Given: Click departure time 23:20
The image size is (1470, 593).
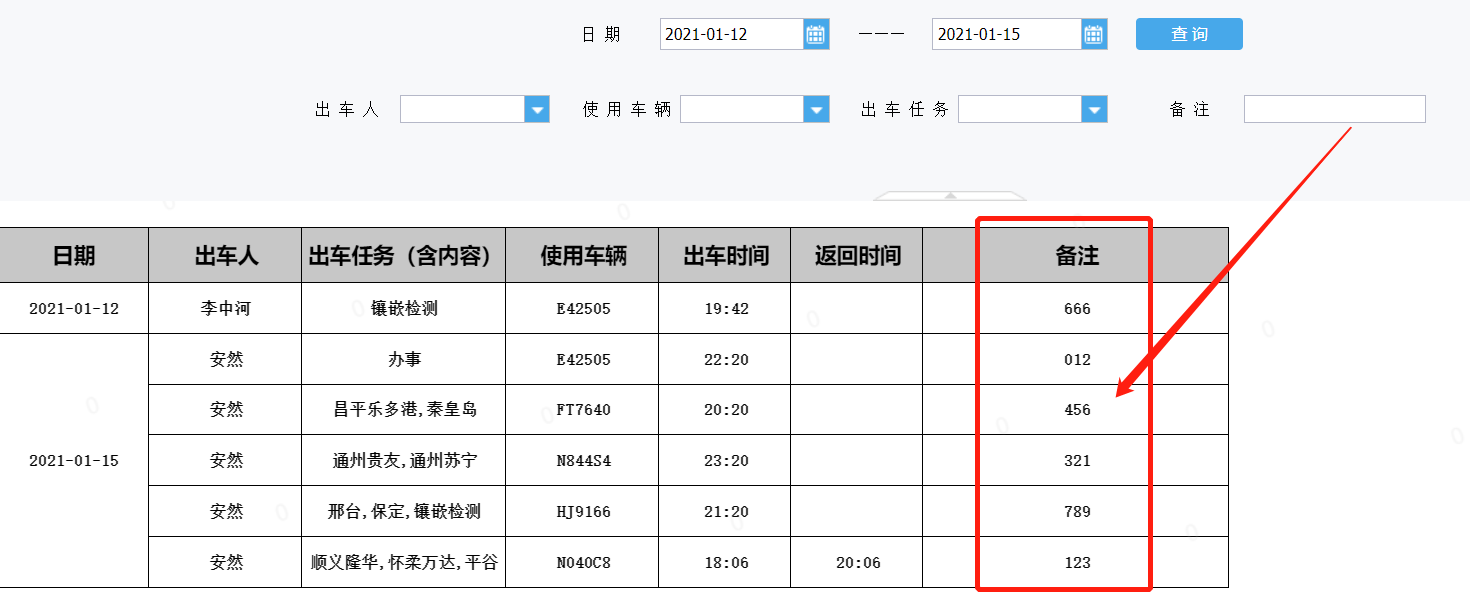Looking at the screenshot, I should (726, 461).
